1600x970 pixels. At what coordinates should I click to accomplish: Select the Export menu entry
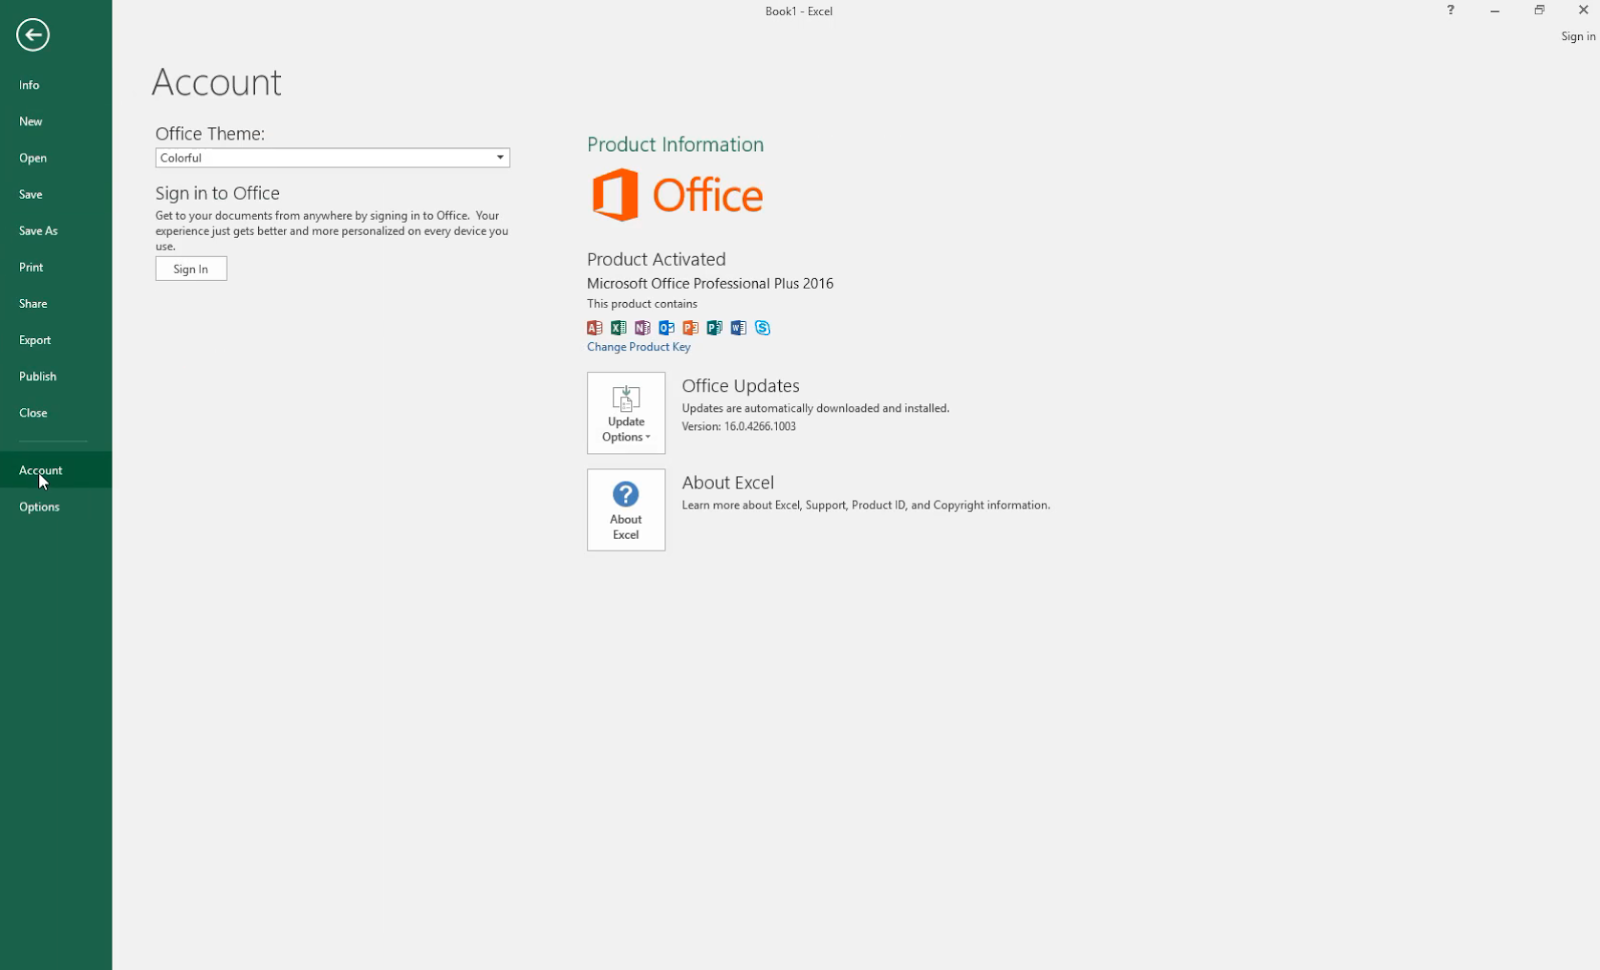coord(35,339)
